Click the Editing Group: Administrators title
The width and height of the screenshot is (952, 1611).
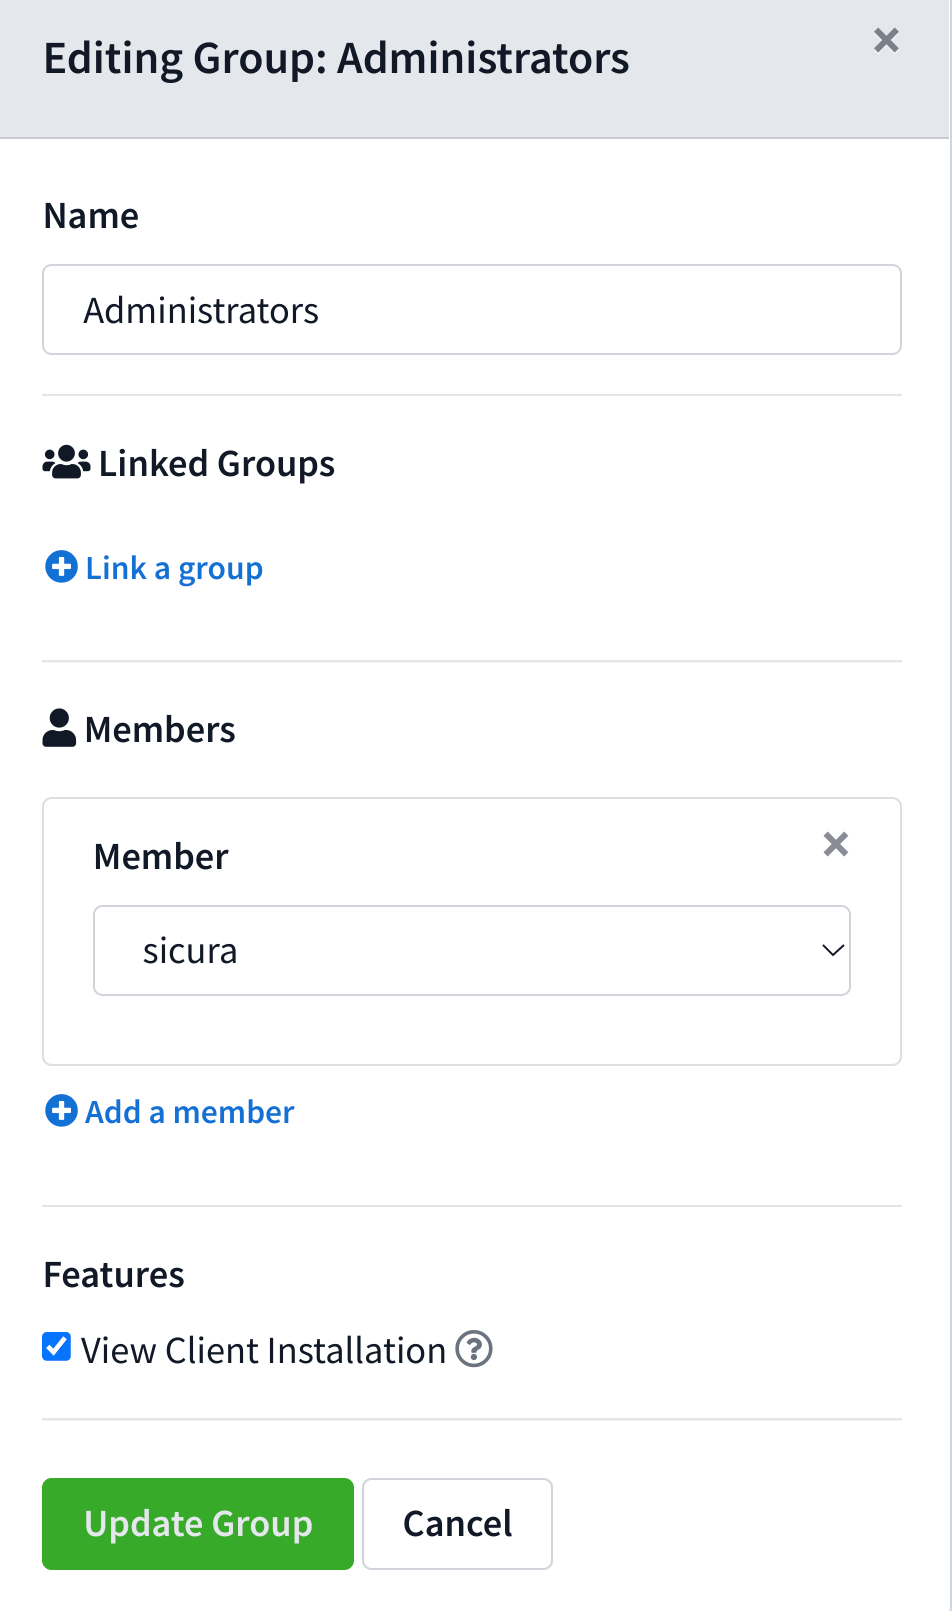[337, 58]
